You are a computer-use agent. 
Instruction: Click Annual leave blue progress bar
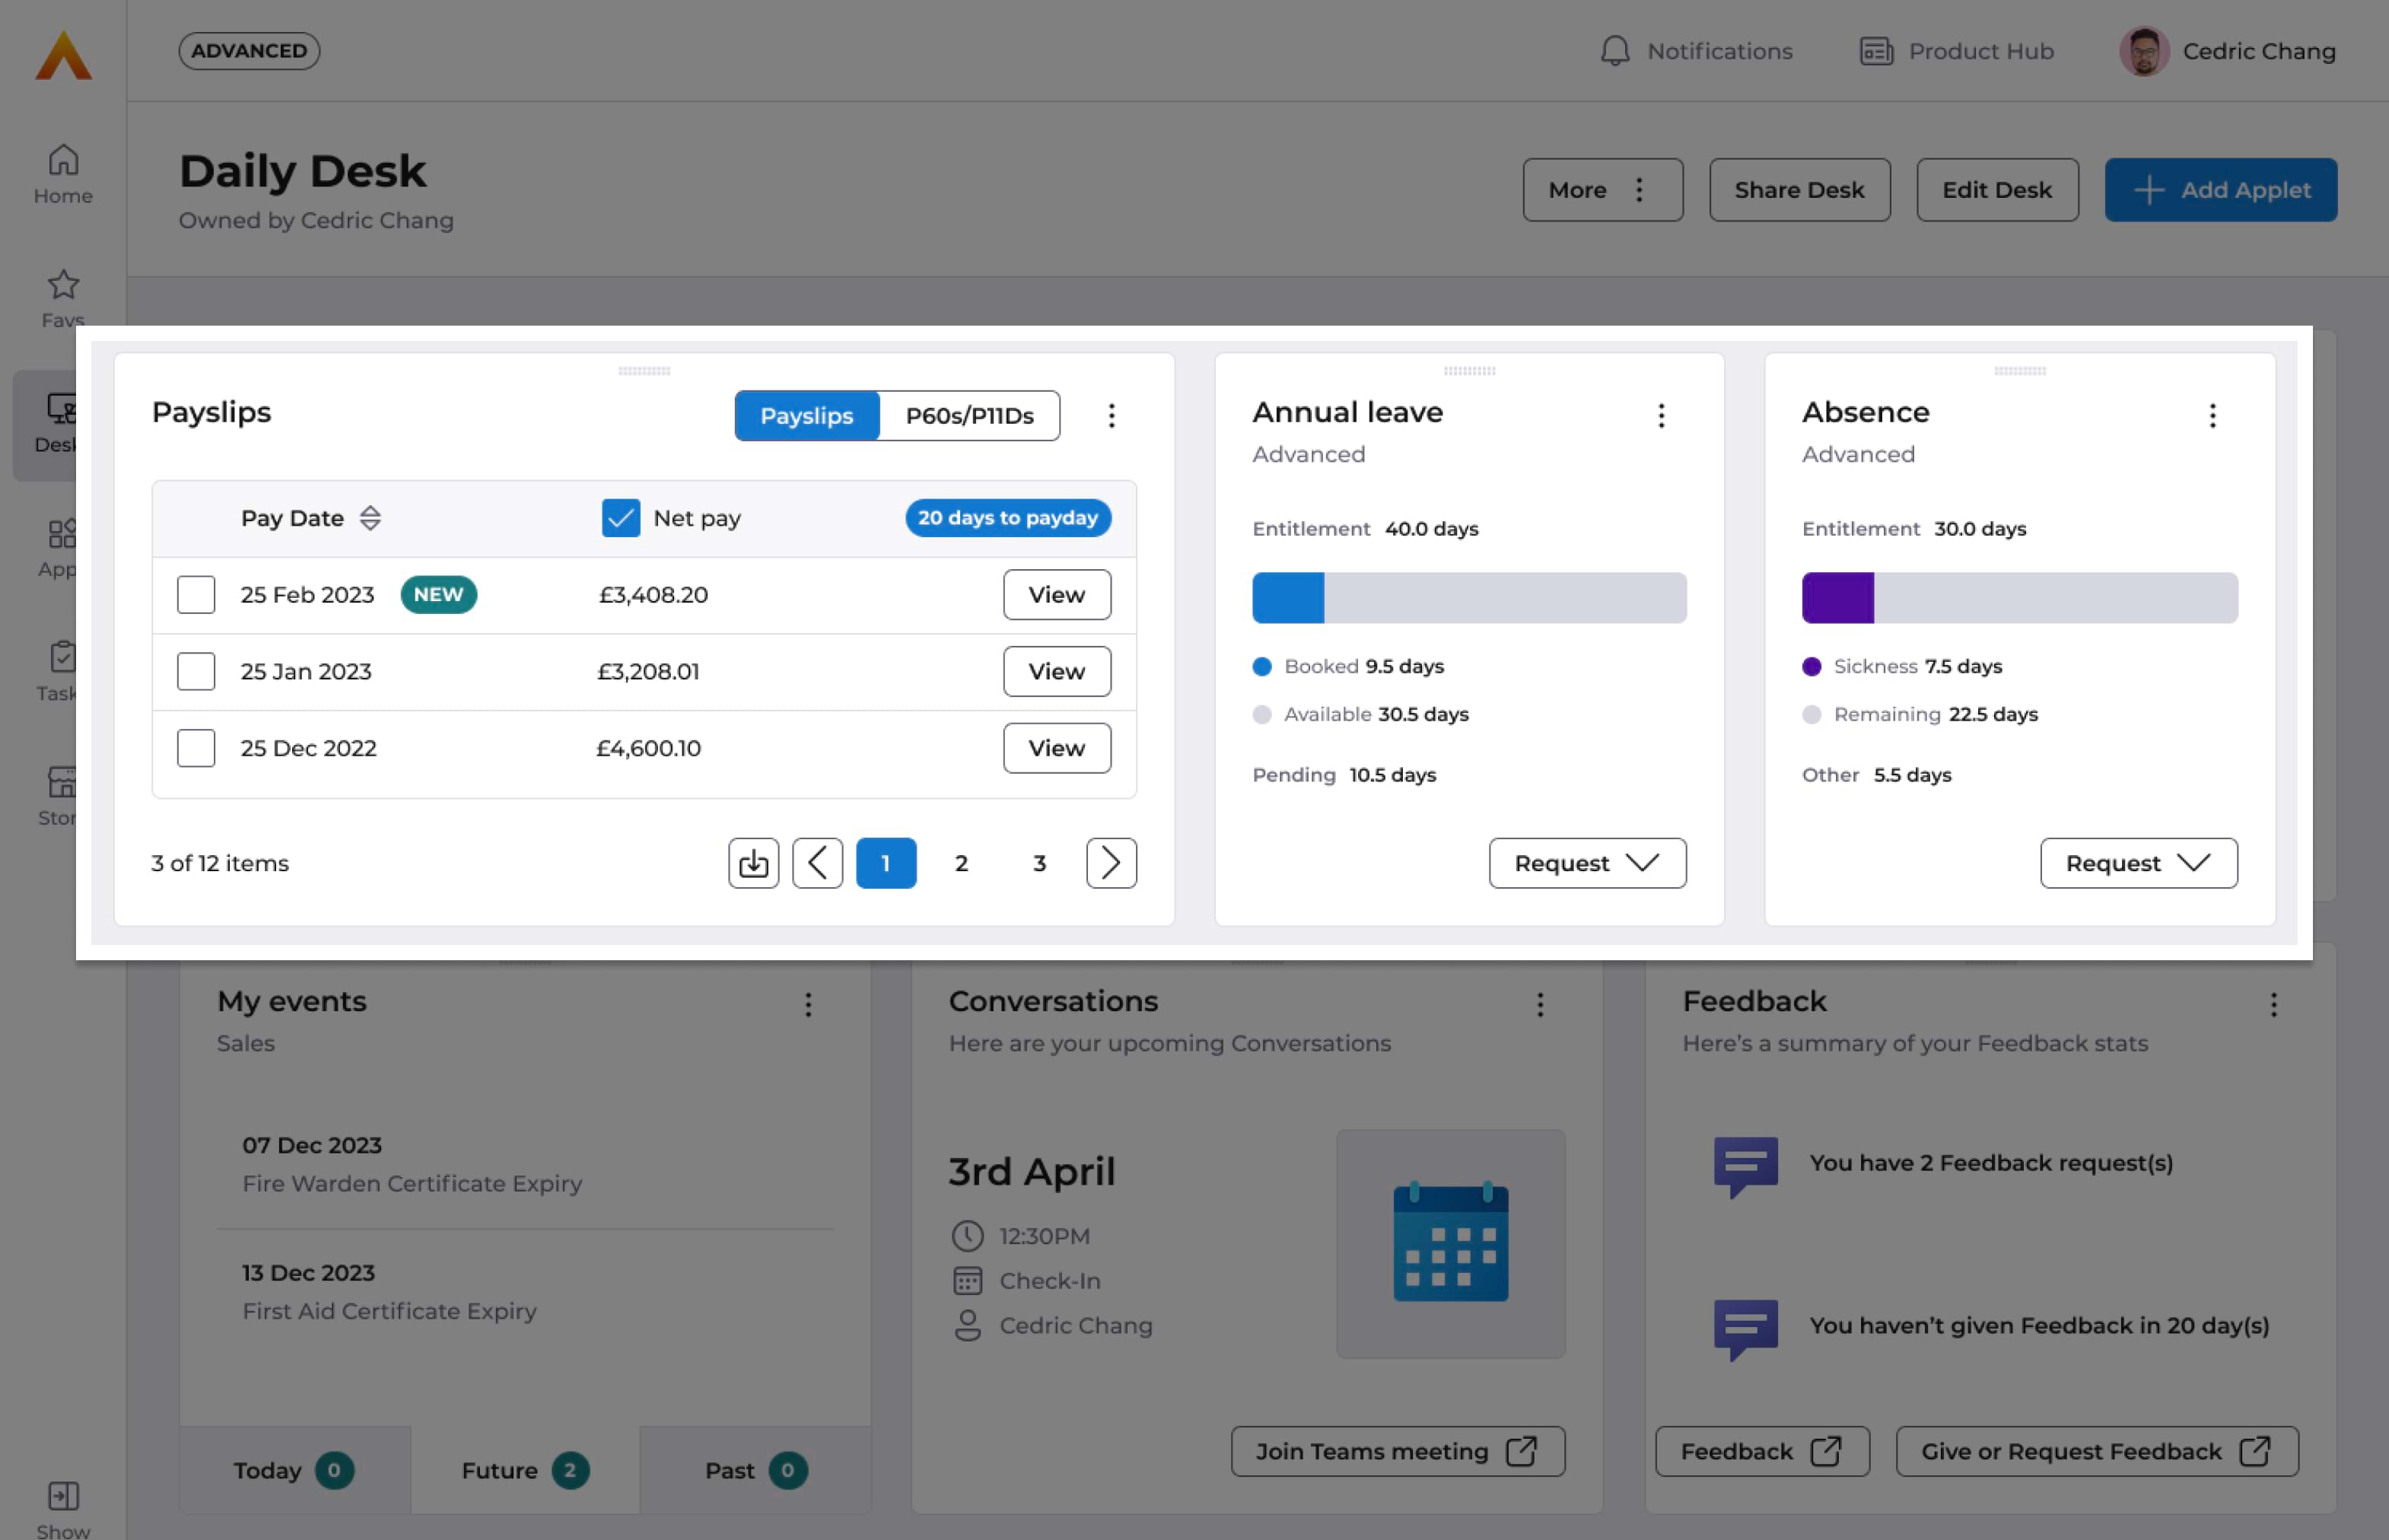pyautogui.click(x=1288, y=598)
